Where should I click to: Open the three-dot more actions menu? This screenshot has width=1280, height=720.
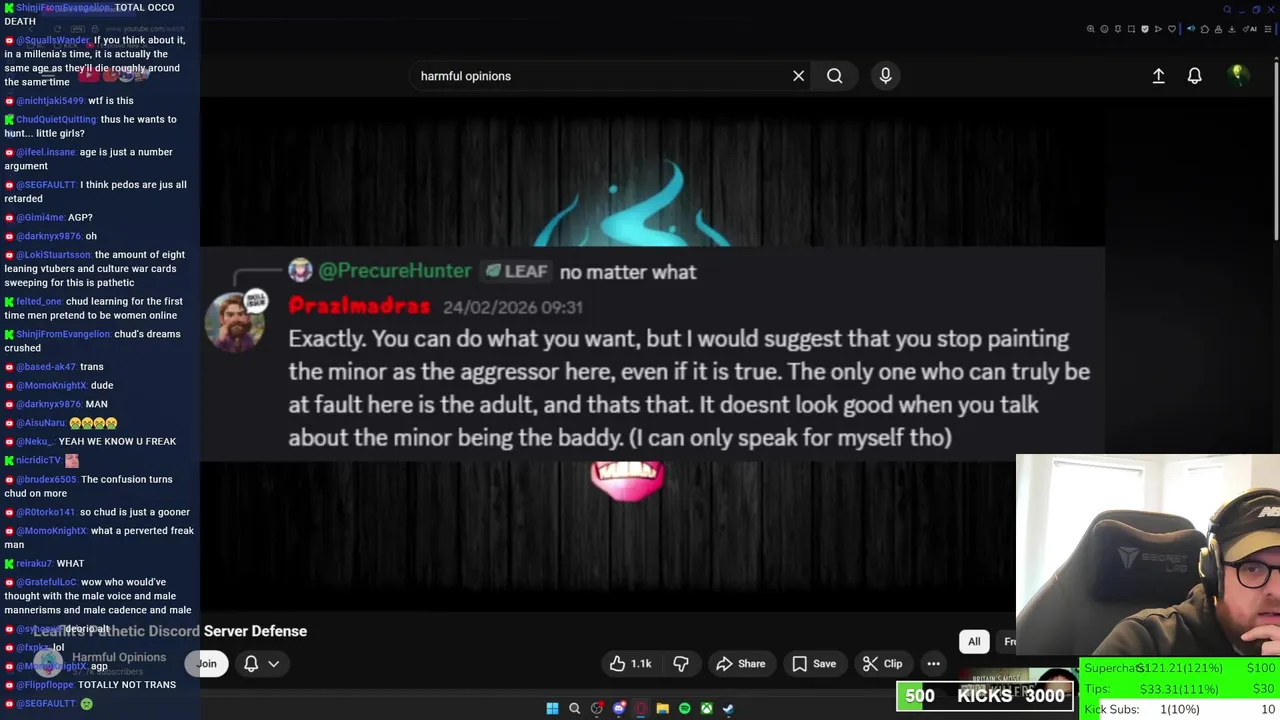(933, 664)
